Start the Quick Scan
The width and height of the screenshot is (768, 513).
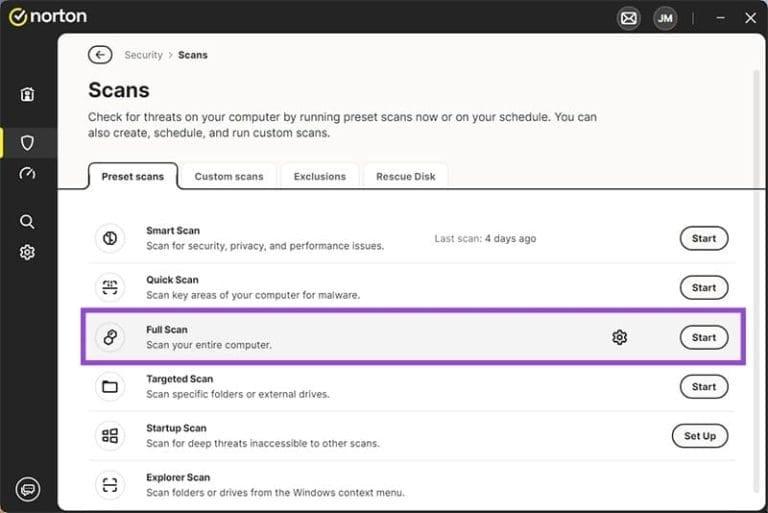[704, 288]
